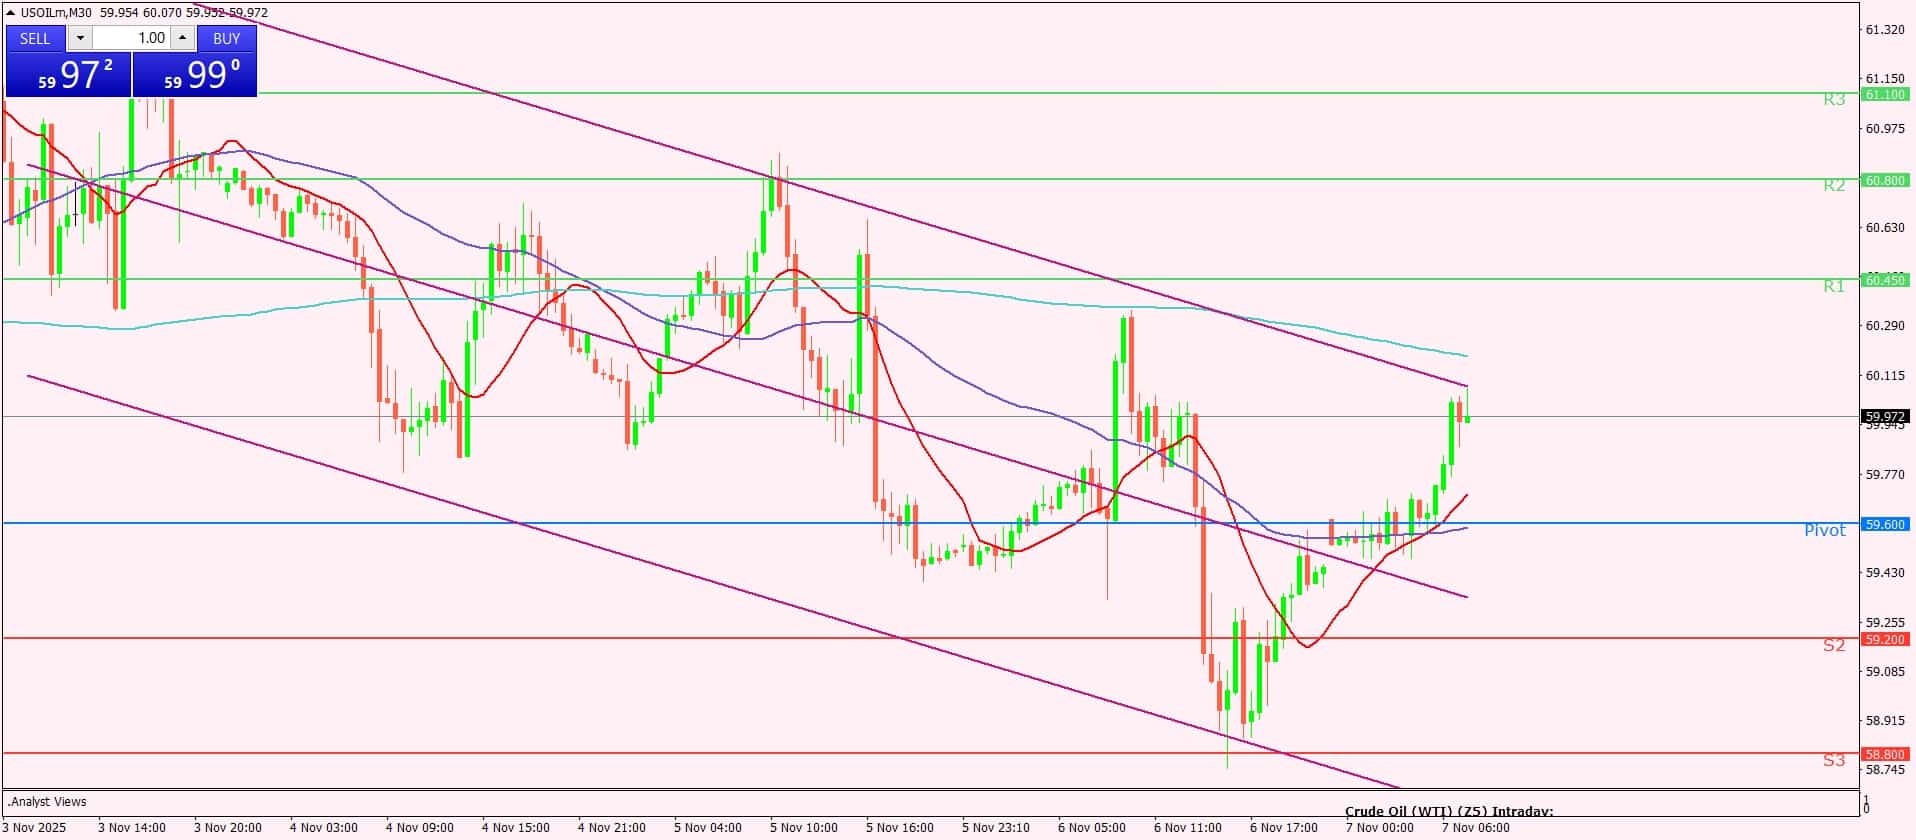The width and height of the screenshot is (1916, 840).
Task: Focus the 1.00 volume input field
Action: (131, 38)
